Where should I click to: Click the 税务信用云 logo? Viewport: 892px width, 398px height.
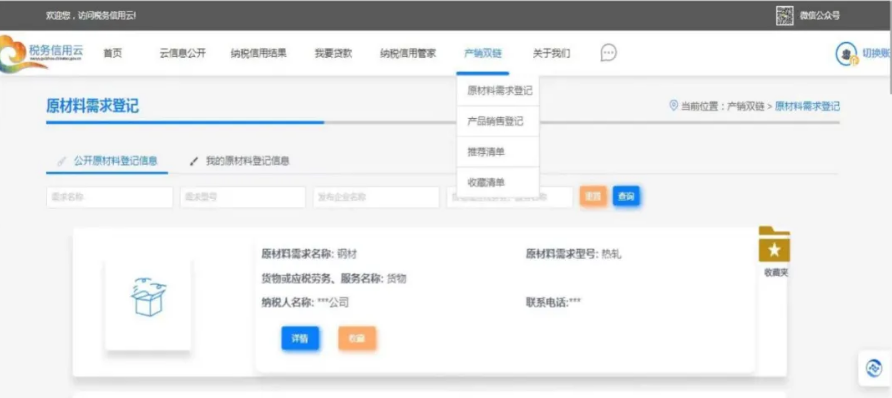point(41,53)
